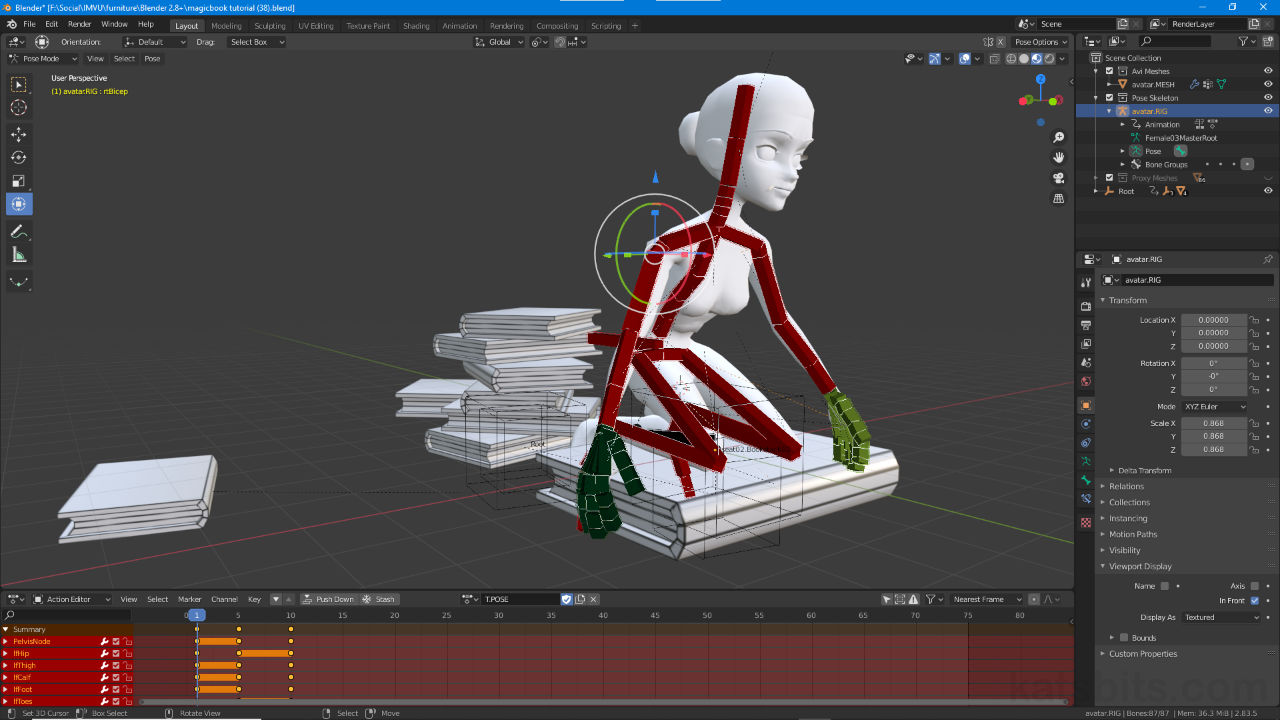
Task: Open the Object Constraints properties tab
Action: coord(1086,442)
